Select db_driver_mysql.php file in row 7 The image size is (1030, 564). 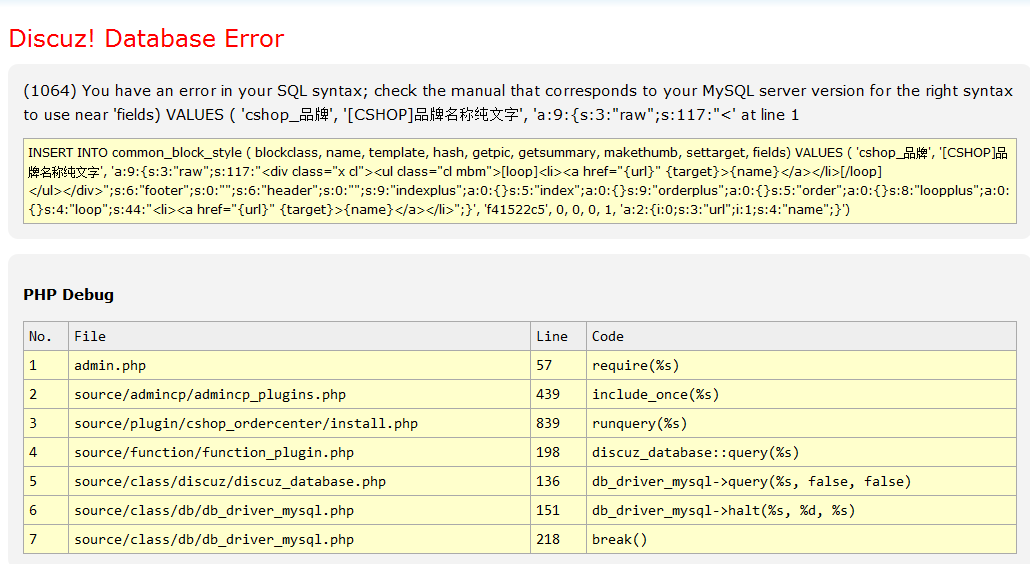(x=300, y=539)
